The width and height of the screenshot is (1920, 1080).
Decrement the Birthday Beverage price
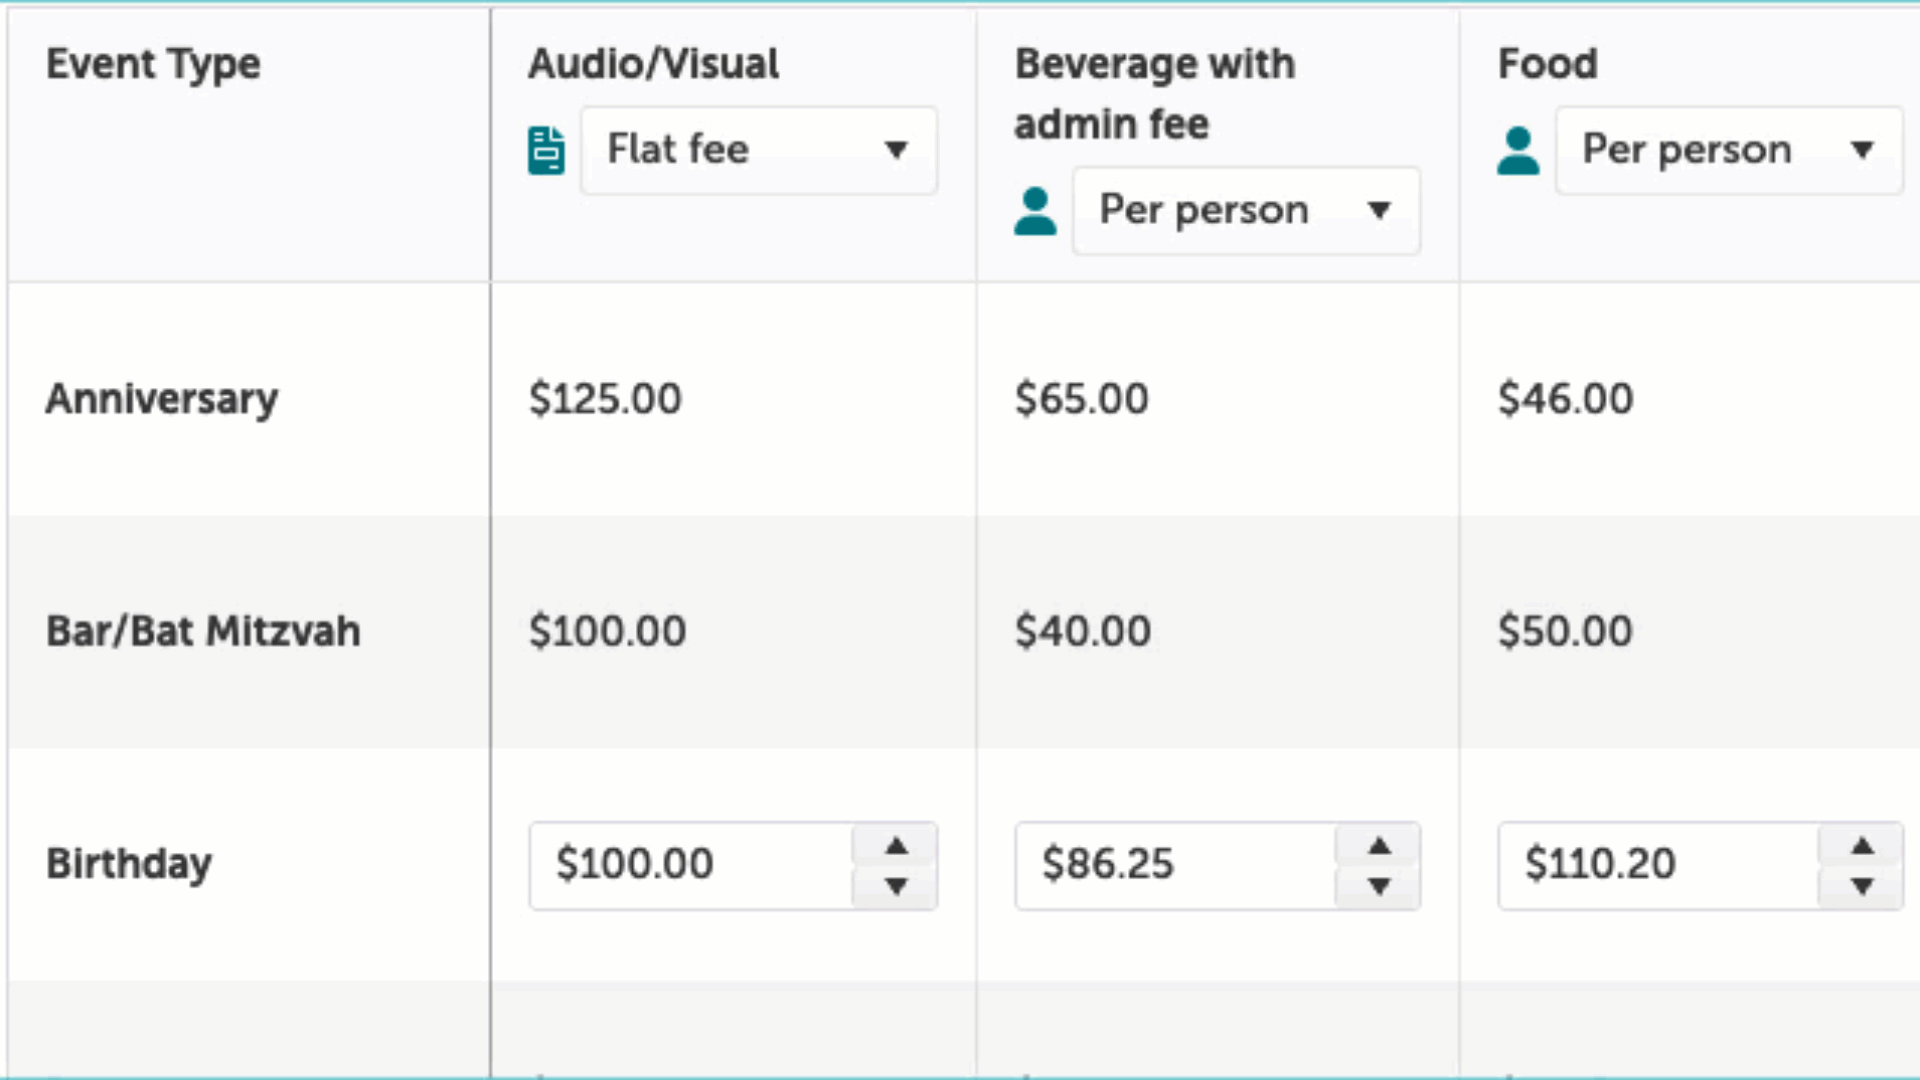(x=1380, y=886)
